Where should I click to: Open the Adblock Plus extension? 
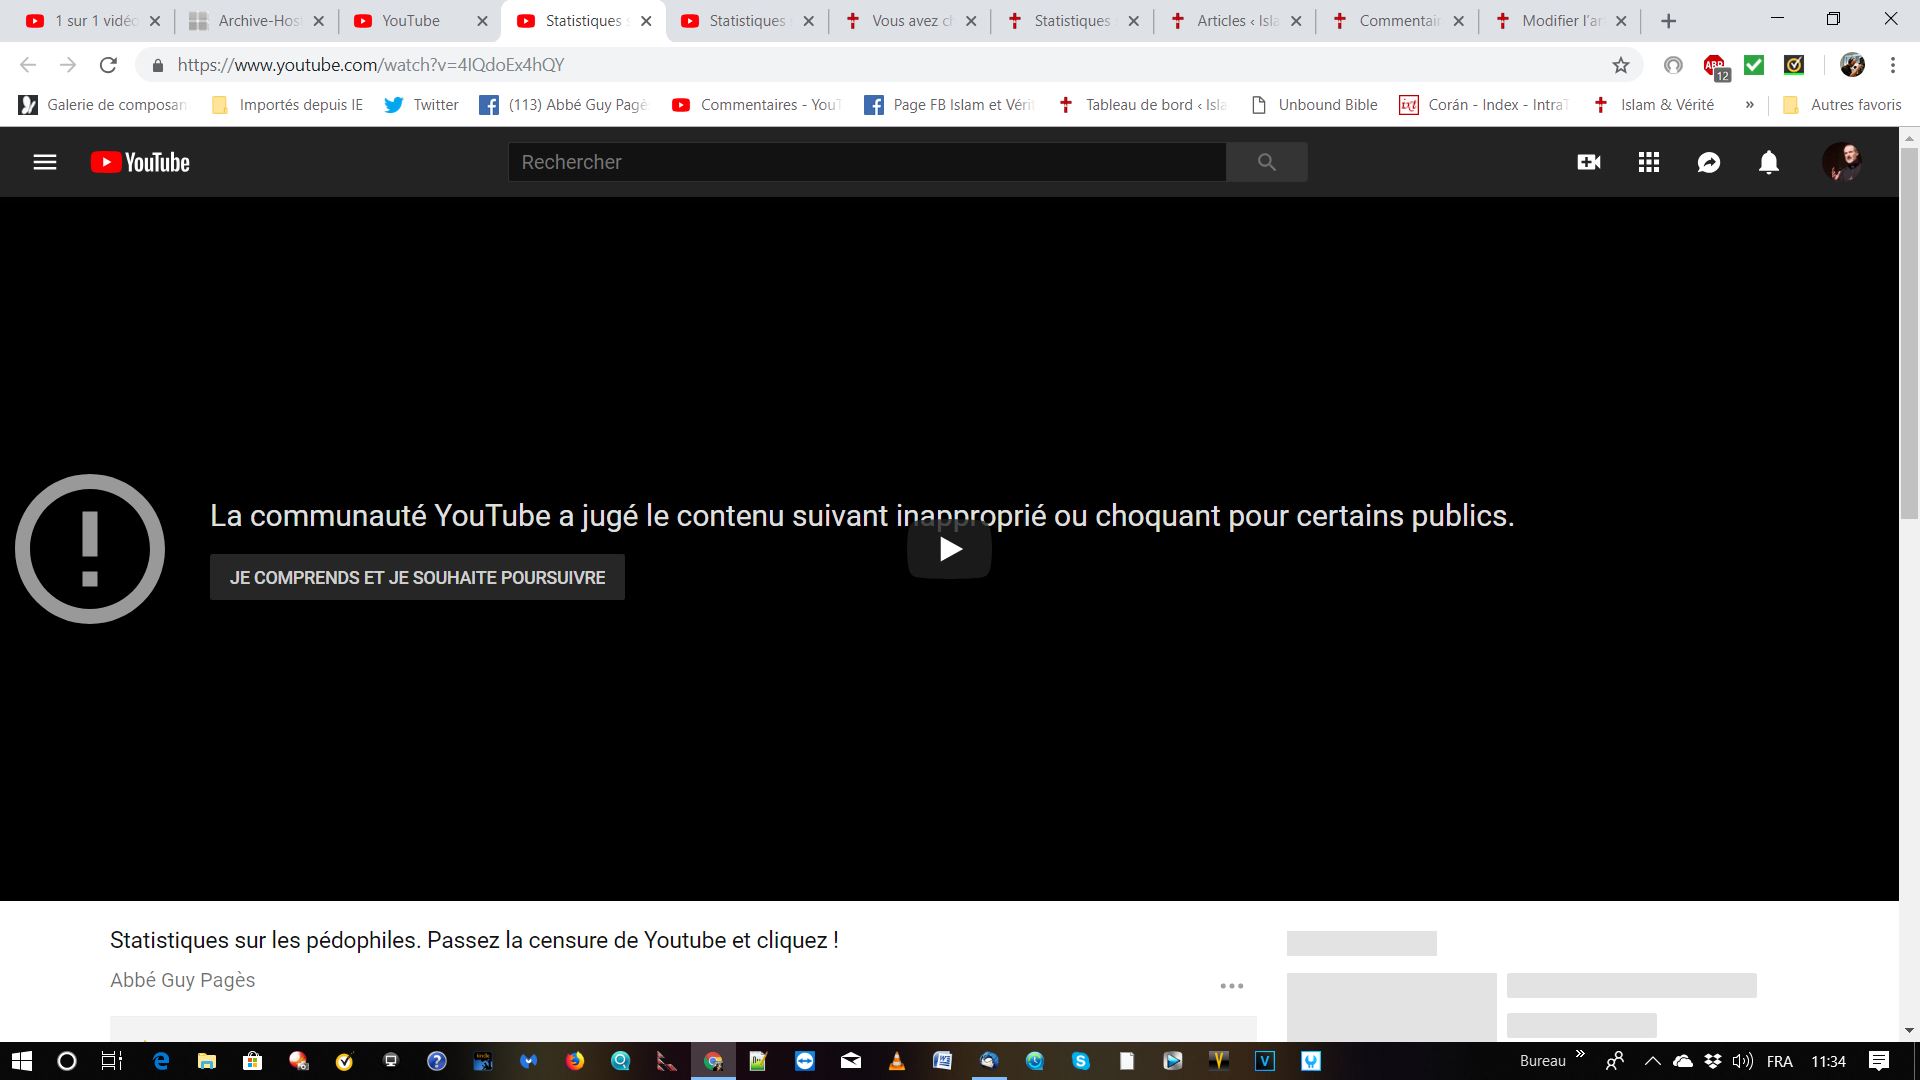click(x=1715, y=66)
